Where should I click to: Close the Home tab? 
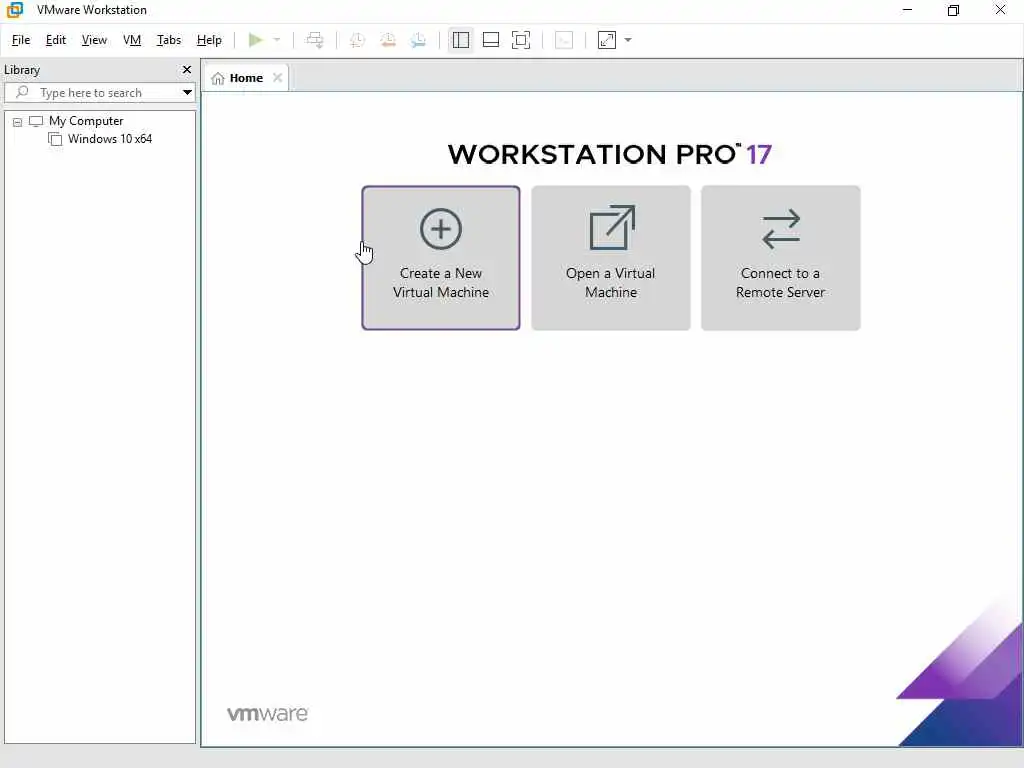click(x=278, y=78)
